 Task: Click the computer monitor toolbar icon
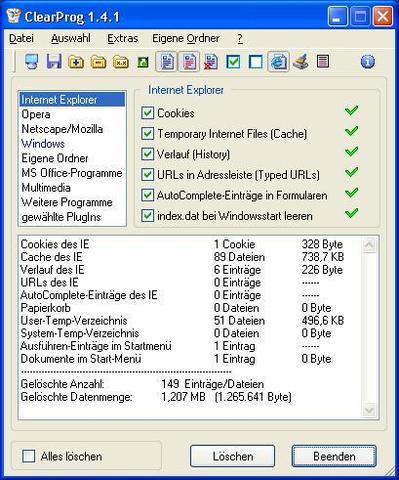pos(32,62)
